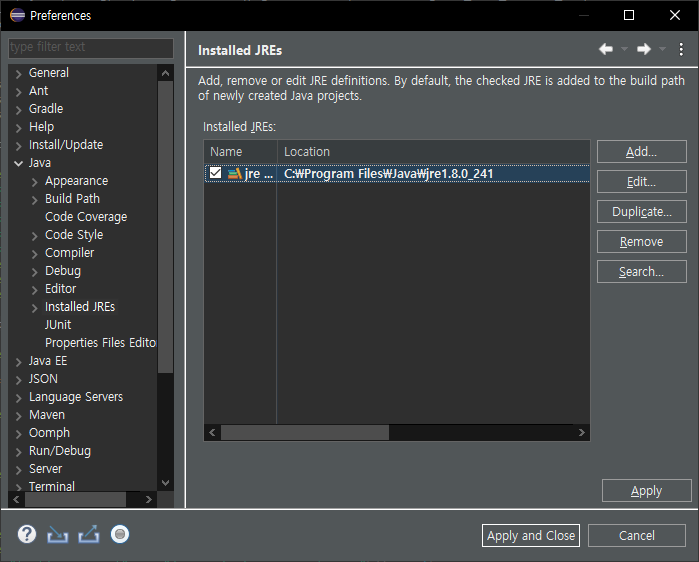The height and width of the screenshot is (562, 699).
Task: Expand the Java EE node
Action: click(x=18, y=362)
